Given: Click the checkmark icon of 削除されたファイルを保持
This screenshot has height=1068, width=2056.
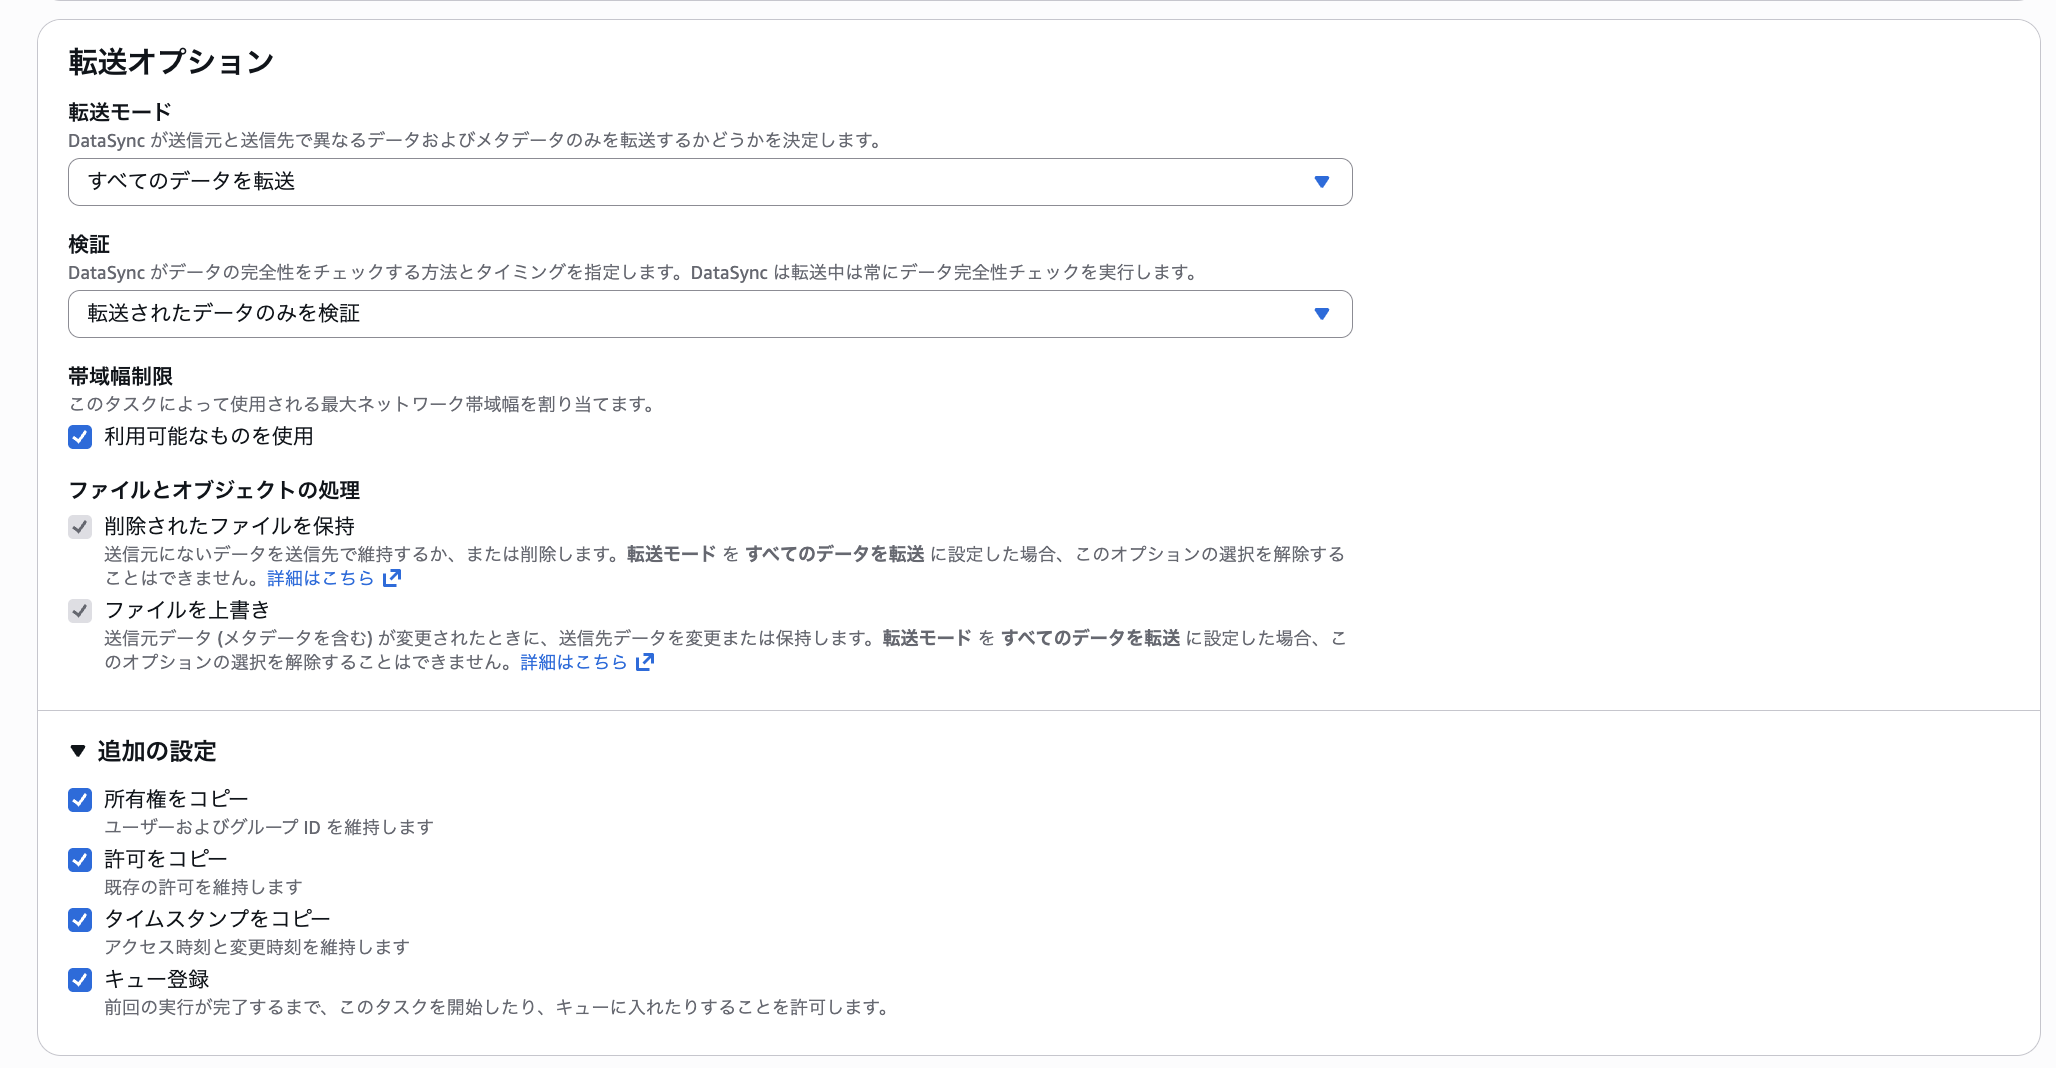Looking at the screenshot, I should pos(79,527).
